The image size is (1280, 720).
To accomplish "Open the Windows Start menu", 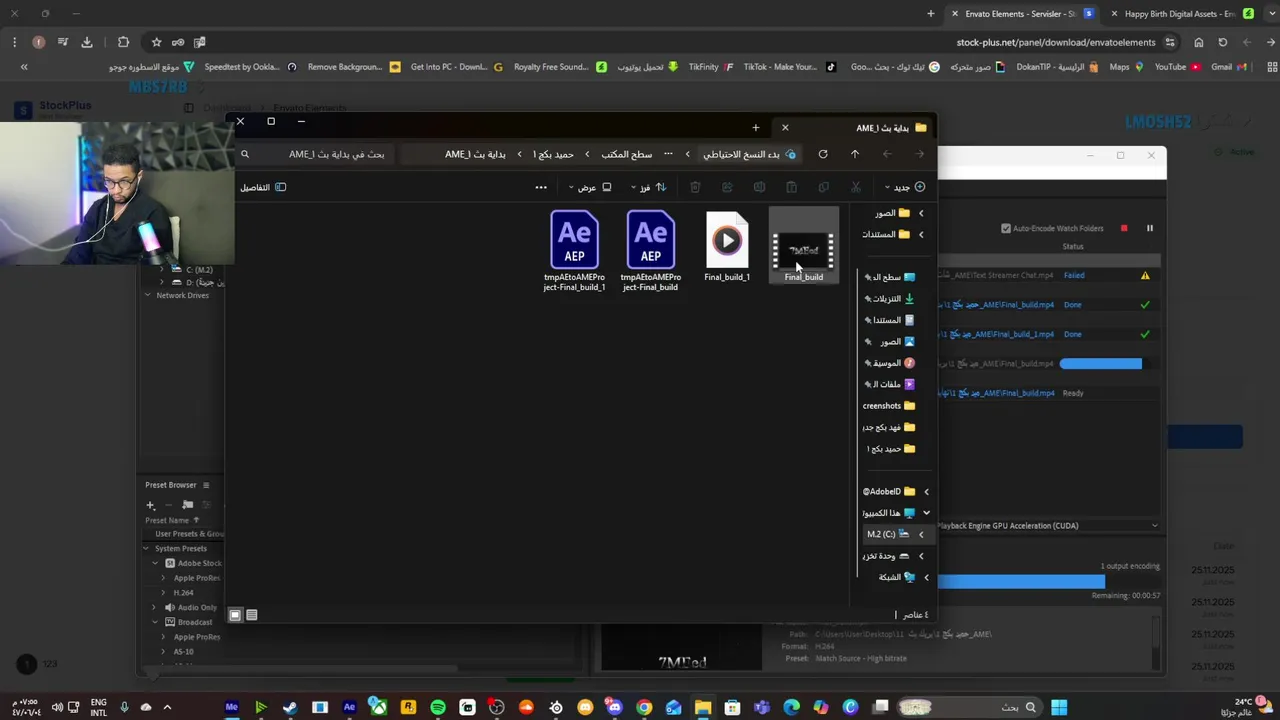I will [1059, 707].
